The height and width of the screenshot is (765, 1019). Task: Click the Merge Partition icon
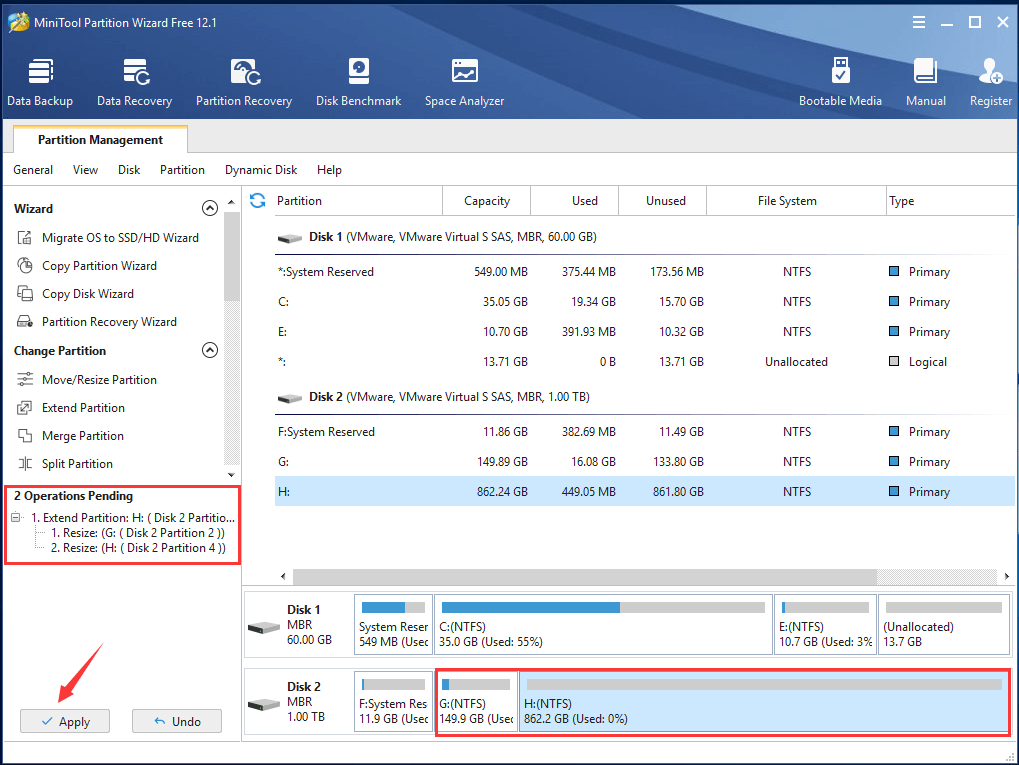25,435
